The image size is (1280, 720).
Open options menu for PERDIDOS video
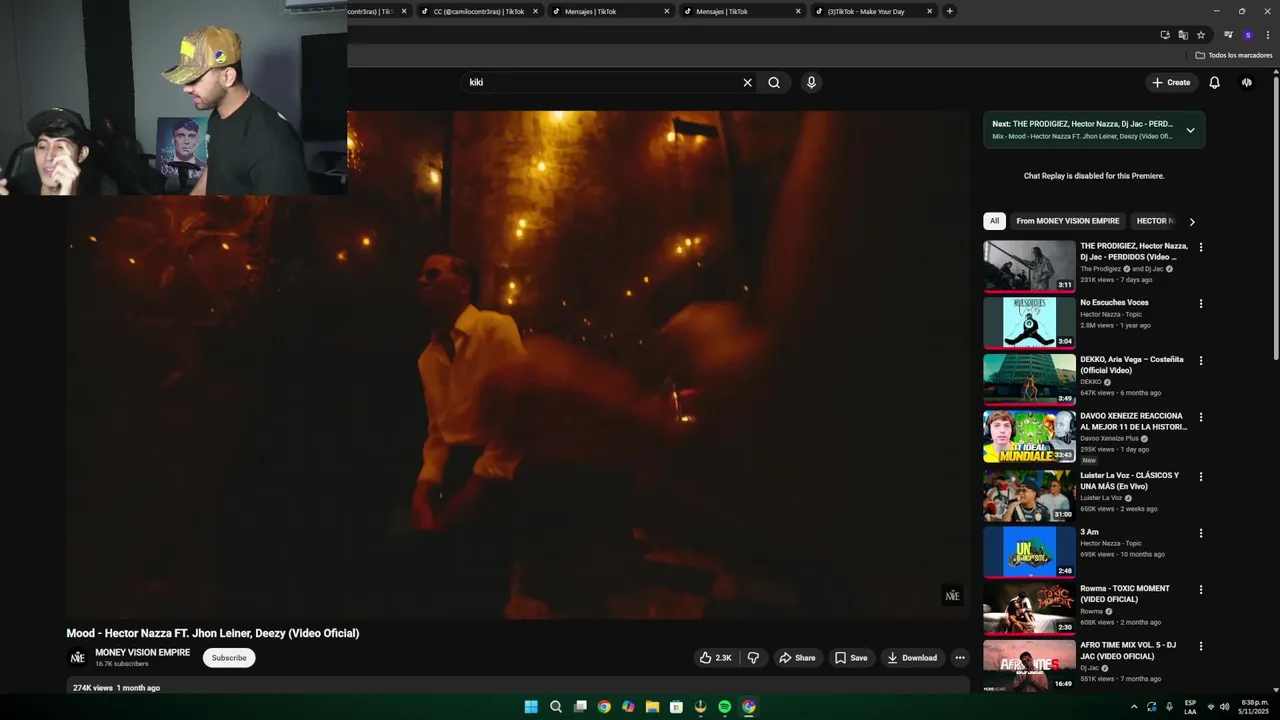coord(1201,247)
